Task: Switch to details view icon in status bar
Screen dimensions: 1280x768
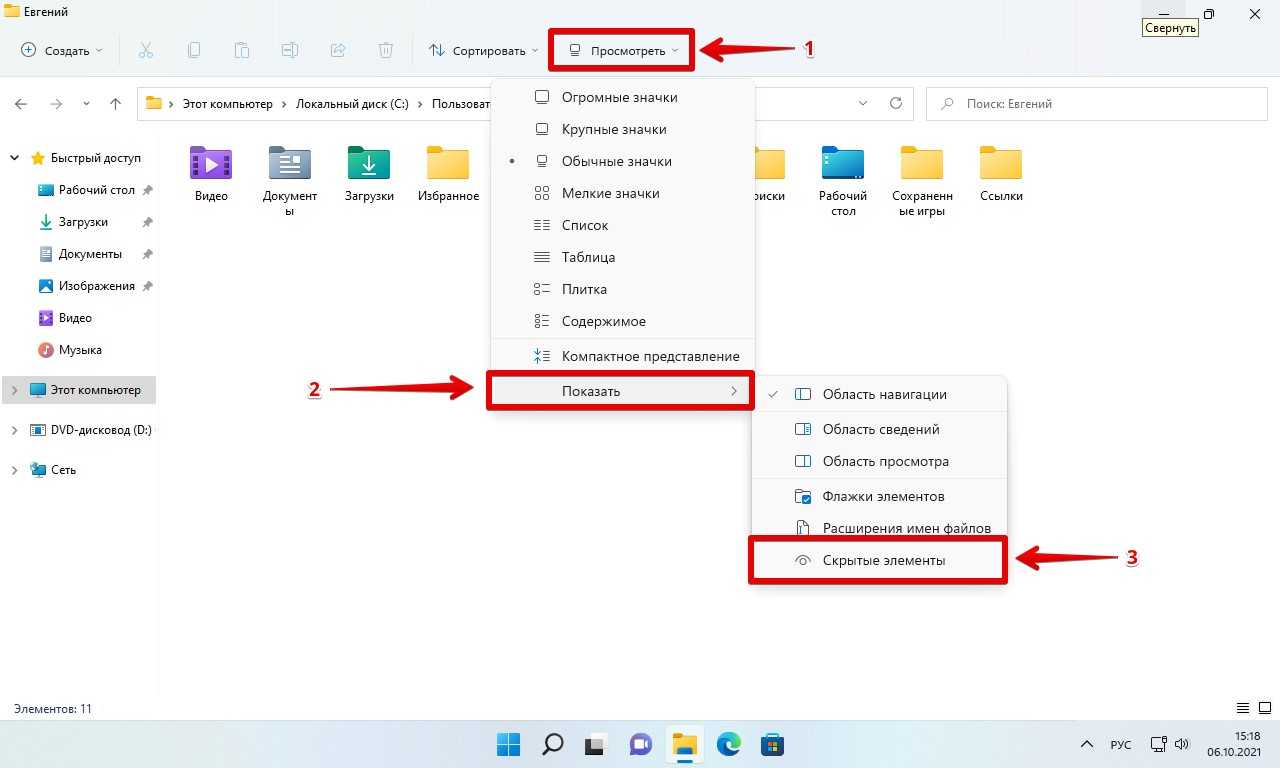Action: pyautogui.click(x=1243, y=708)
